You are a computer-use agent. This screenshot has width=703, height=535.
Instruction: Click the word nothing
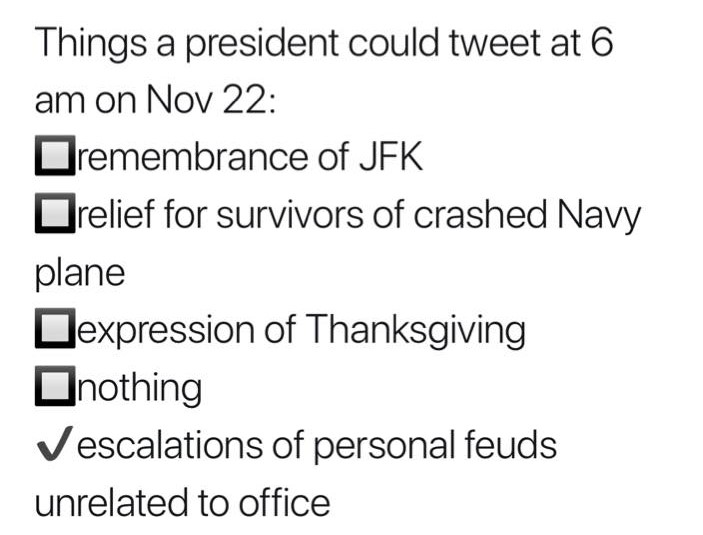click(x=138, y=388)
